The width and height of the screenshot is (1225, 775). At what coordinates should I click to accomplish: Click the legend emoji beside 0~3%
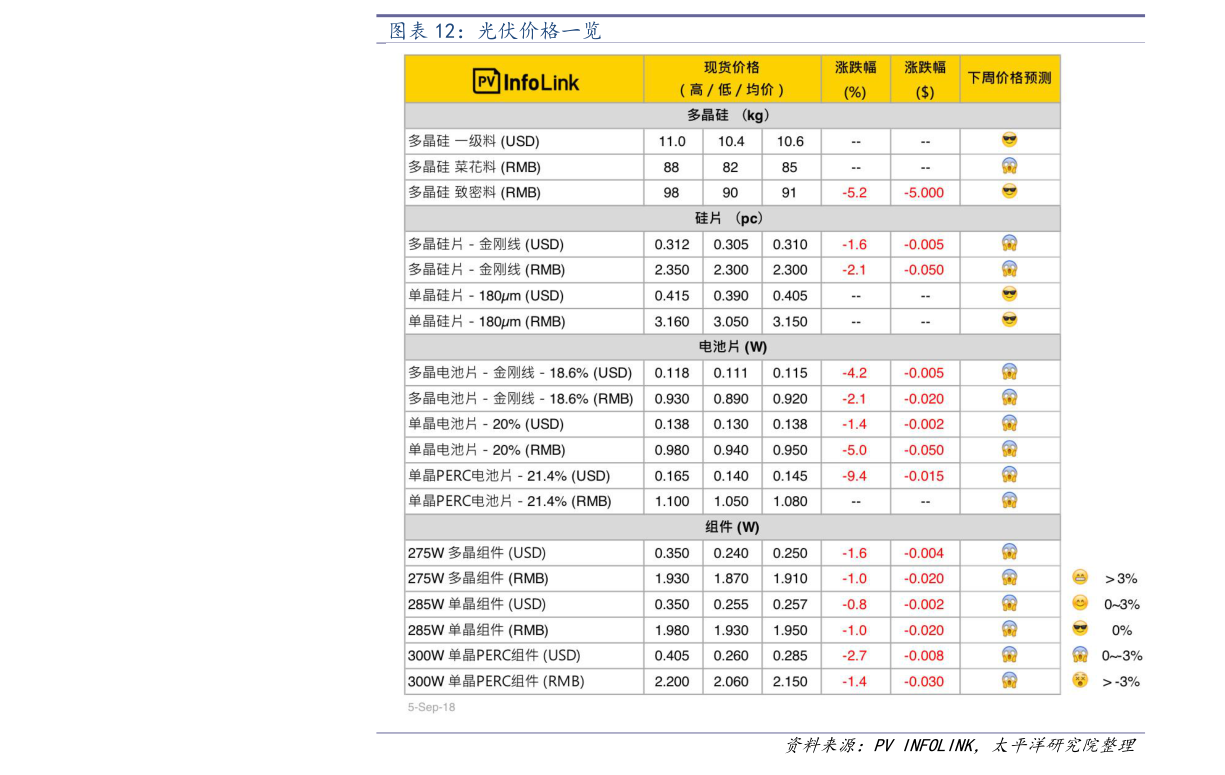click(1080, 603)
